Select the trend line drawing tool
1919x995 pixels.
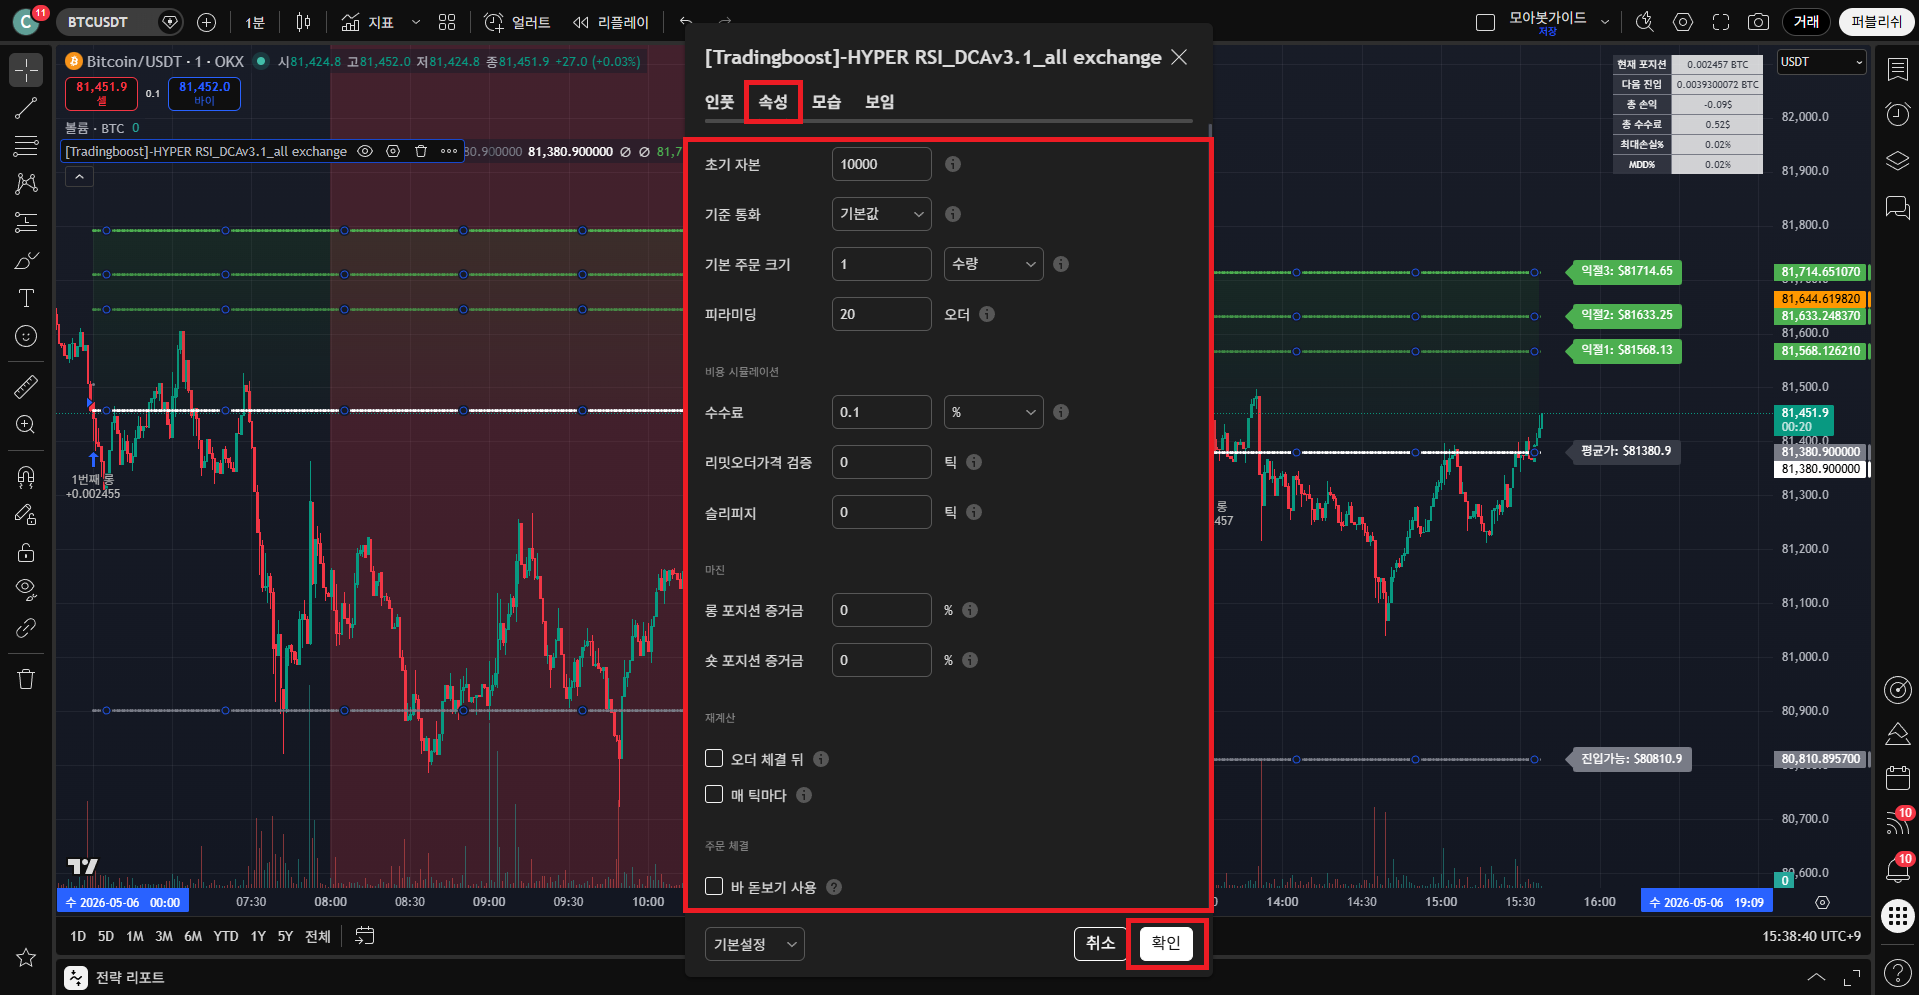(26, 108)
